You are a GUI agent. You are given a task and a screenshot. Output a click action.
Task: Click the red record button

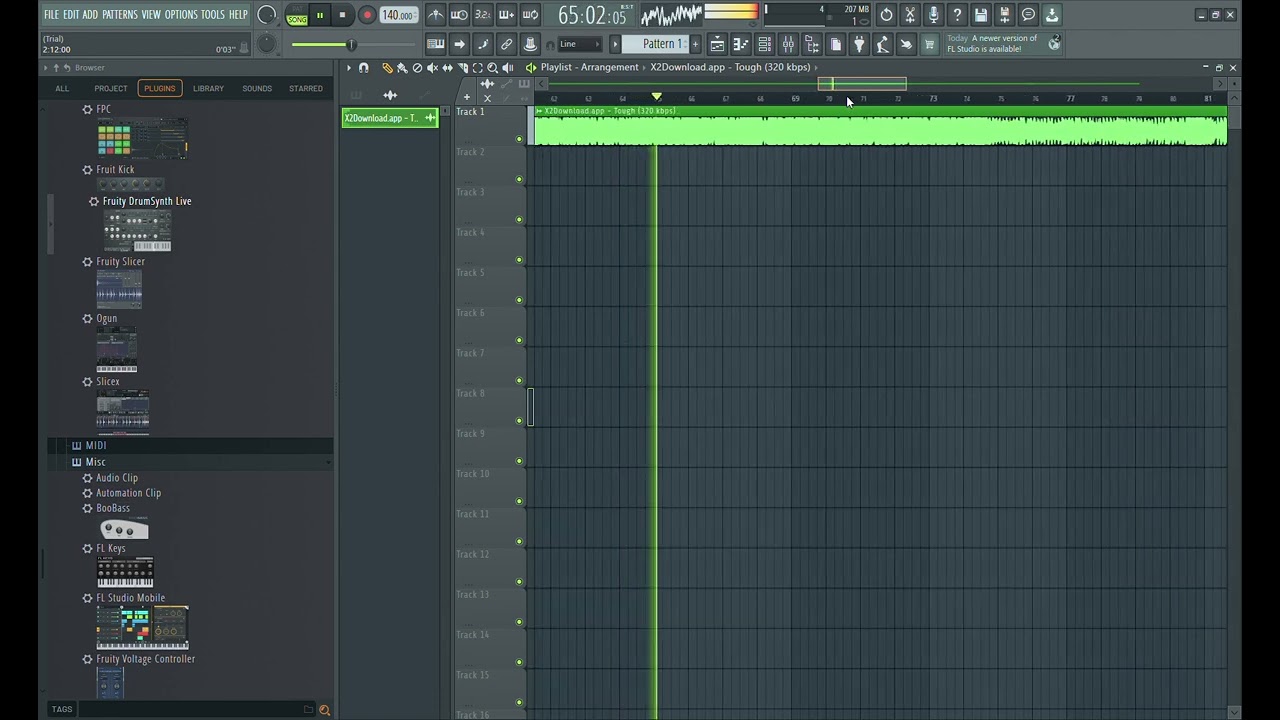click(367, 15)
